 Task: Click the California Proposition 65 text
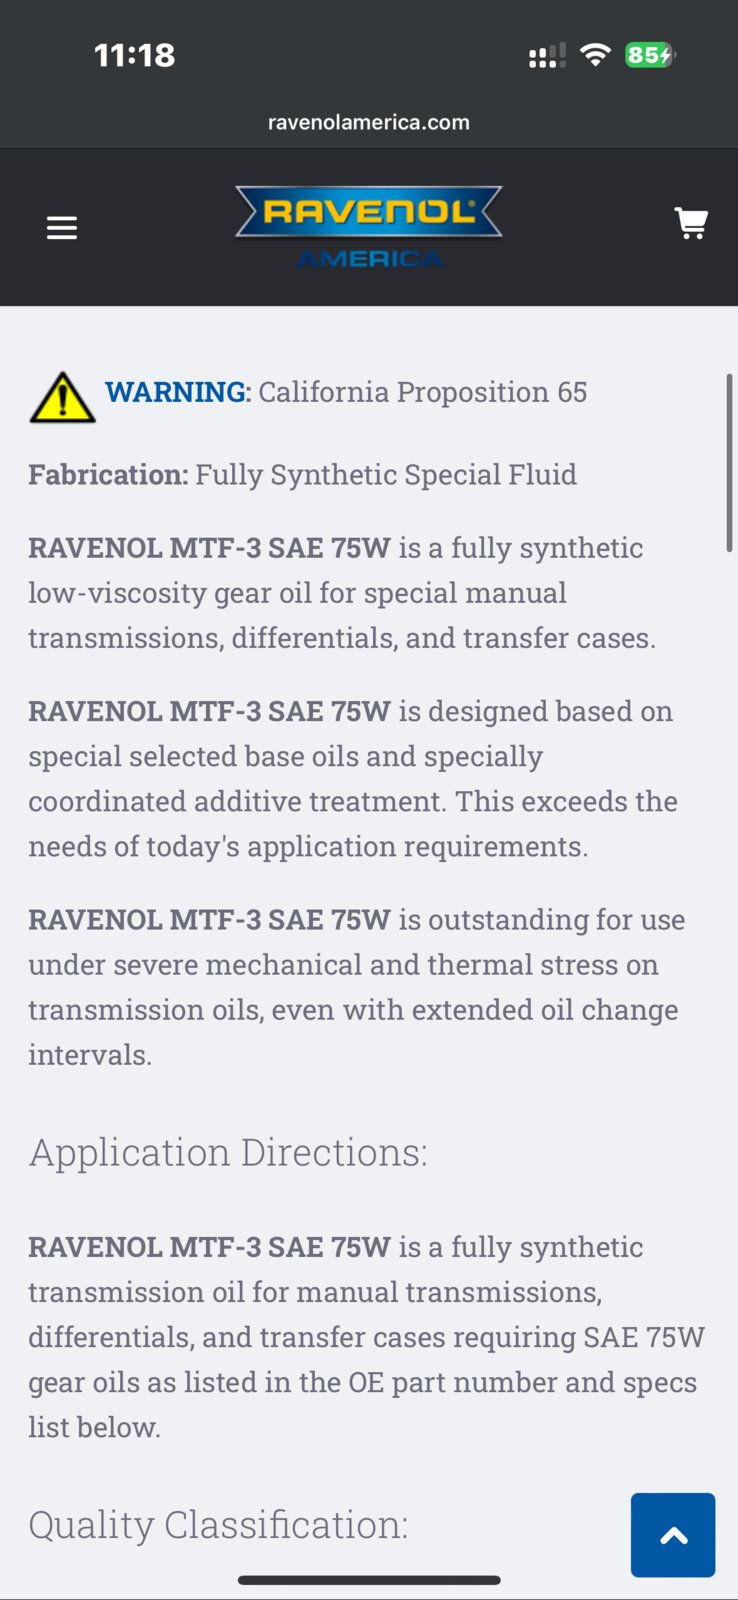coord(423,392)
